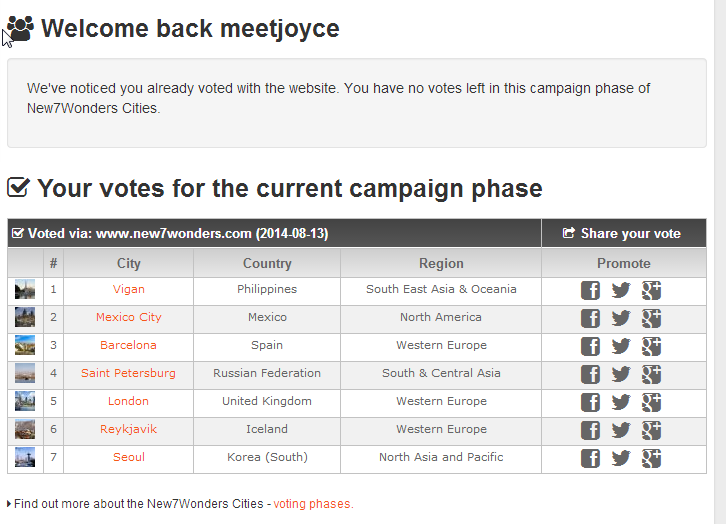Share Barcelona on Google Plus

[x=651, y=346]
